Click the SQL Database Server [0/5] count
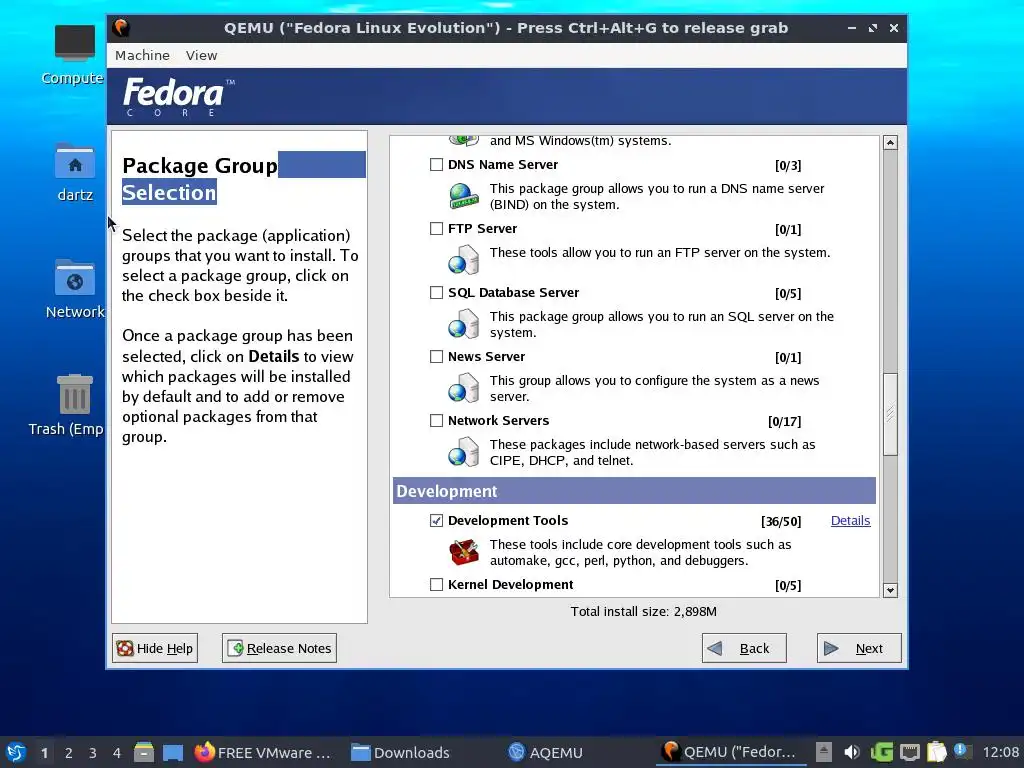 [788, 293]
